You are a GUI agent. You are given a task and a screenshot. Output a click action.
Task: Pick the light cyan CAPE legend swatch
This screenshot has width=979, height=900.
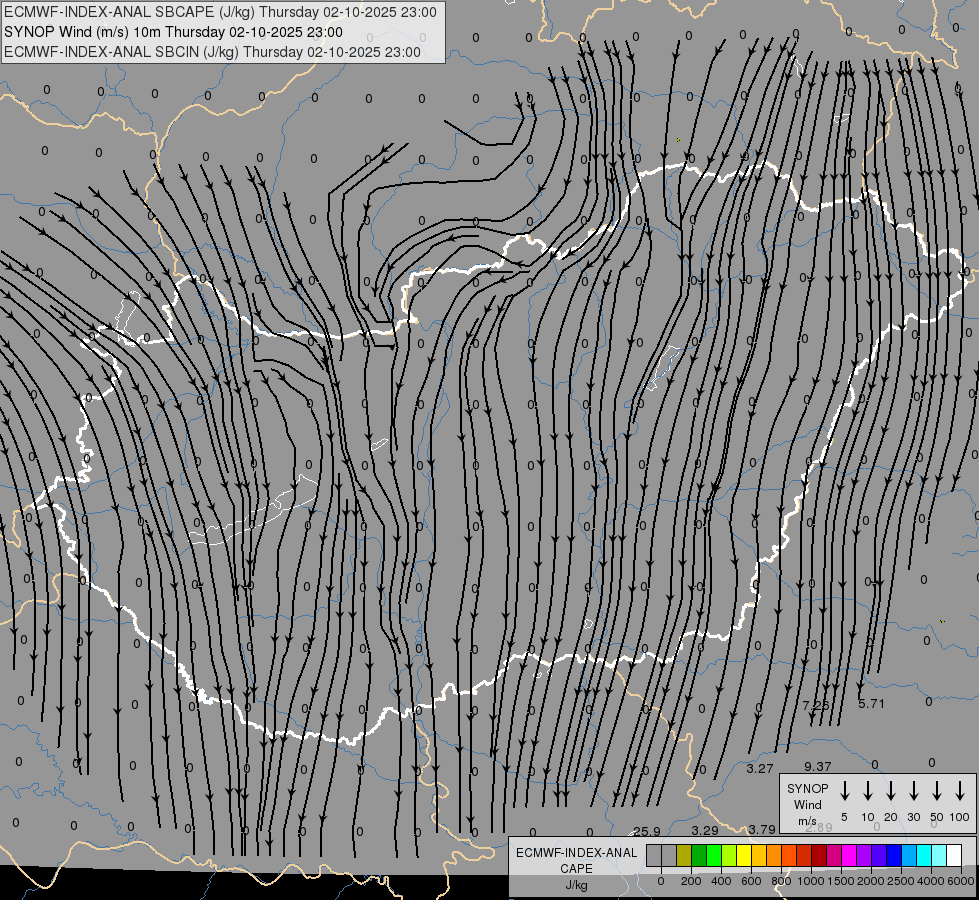coord(938,855)
